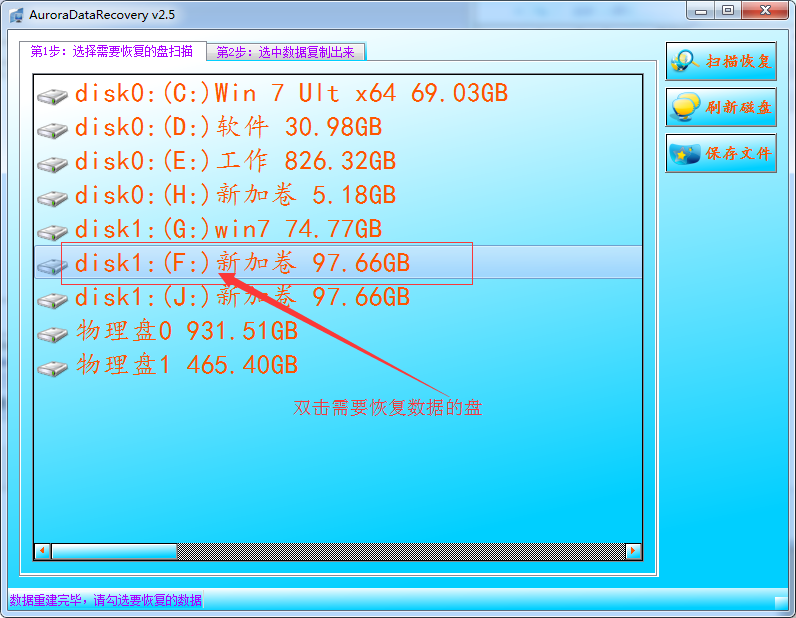The image size is (796, 618).
Task: Click the drive icon next to disk0 (D:) 软件
Action: (x=52, y=130)
